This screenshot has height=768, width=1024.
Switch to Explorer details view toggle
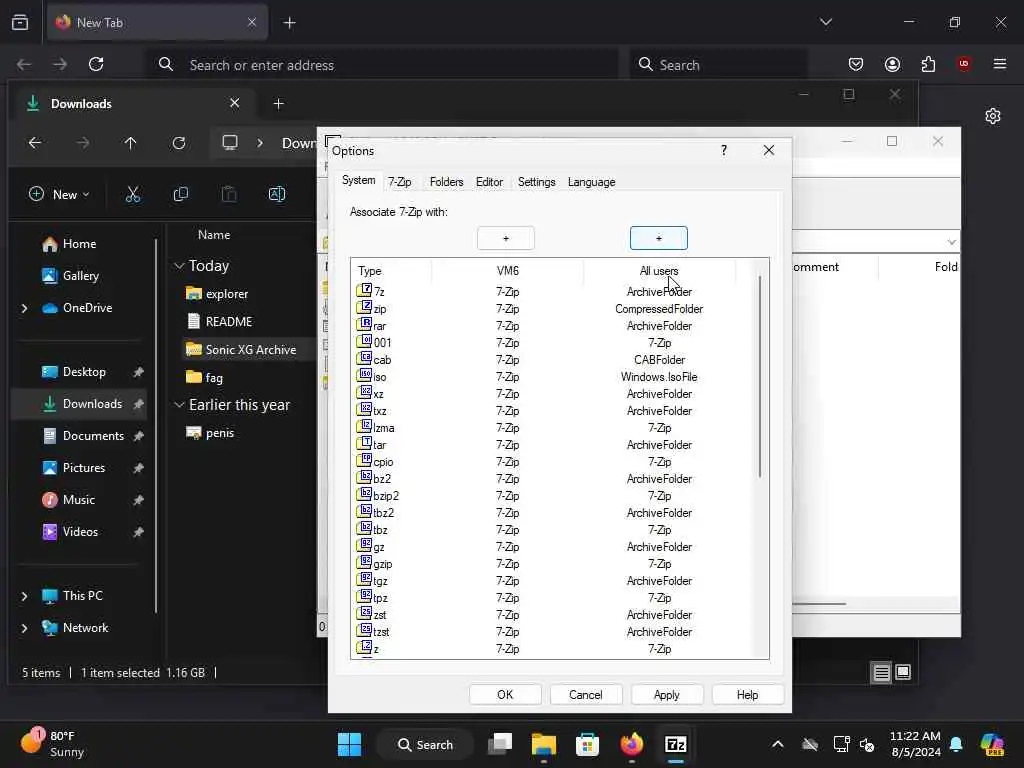click(882, 673)
